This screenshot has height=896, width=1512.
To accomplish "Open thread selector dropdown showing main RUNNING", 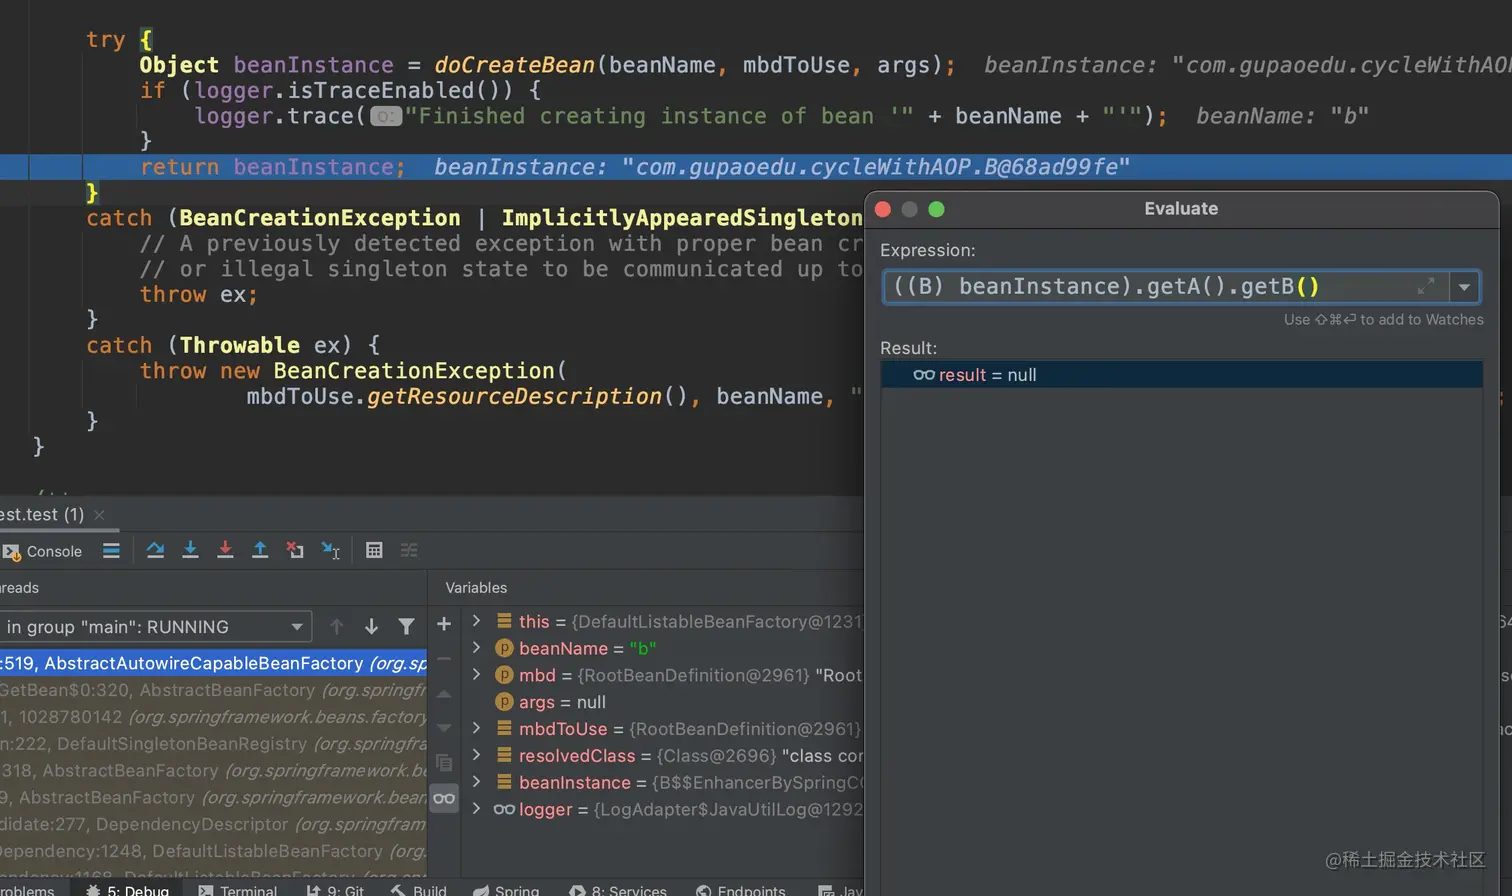I will 155,627.
